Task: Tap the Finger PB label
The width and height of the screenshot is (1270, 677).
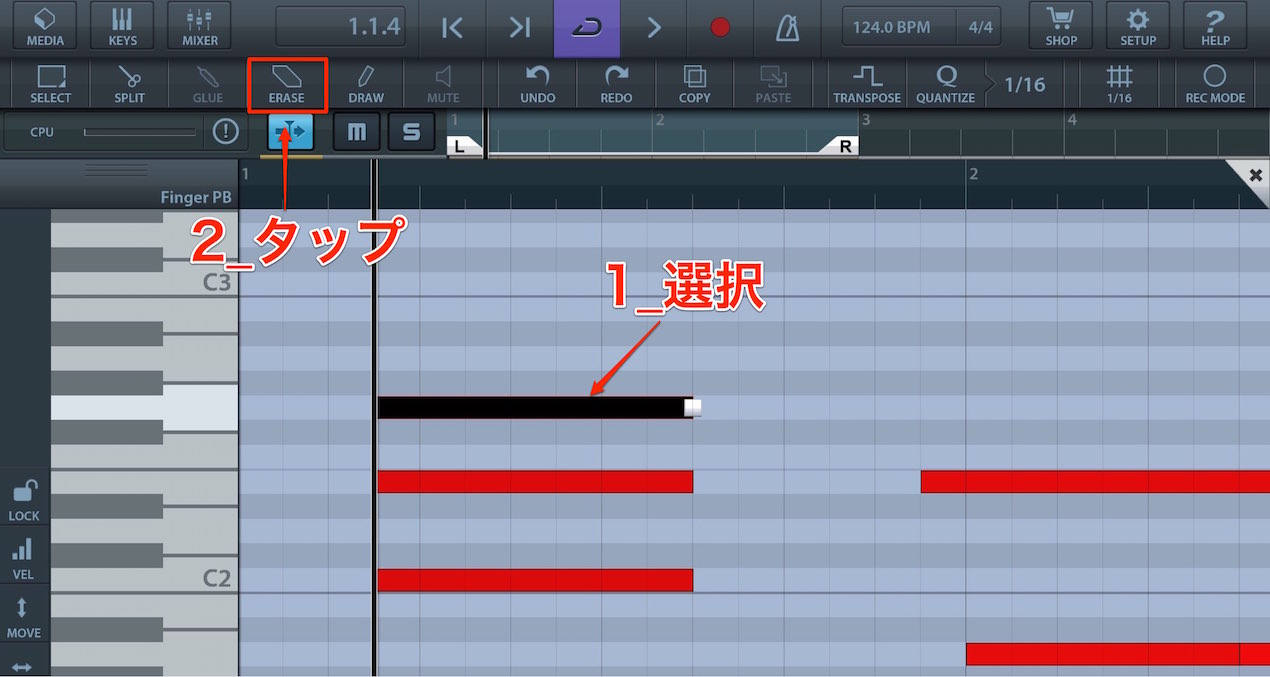Action: pos(196,197)
